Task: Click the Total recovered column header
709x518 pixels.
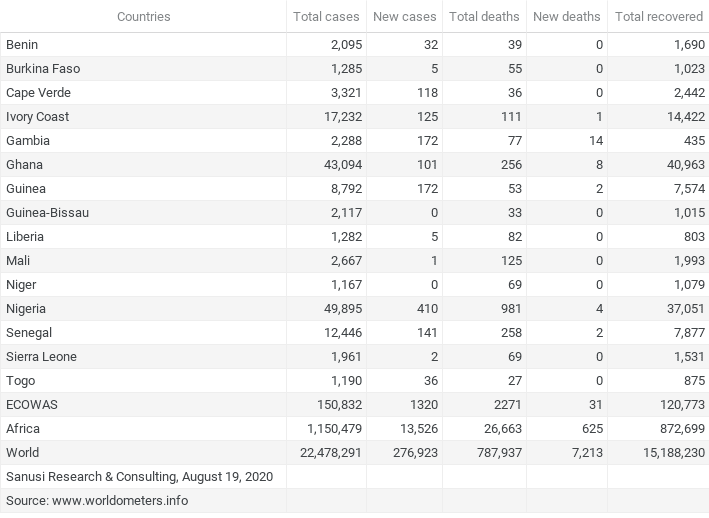Action: (657, 17)
